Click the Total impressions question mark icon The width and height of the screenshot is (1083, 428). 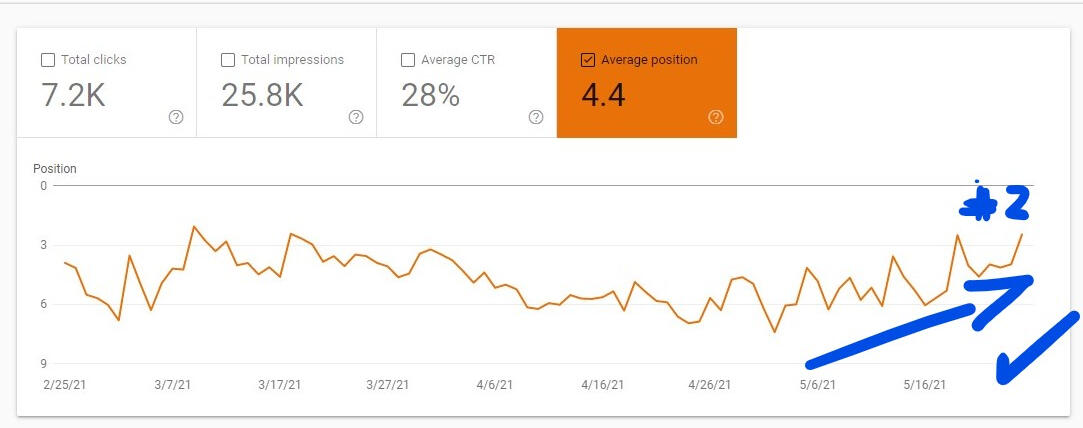(x=356, y=117)
